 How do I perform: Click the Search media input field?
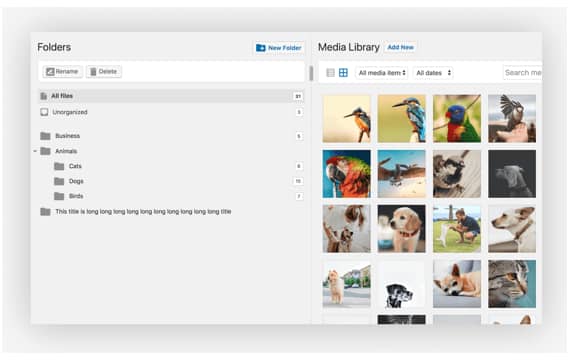(x=523, y=73)
